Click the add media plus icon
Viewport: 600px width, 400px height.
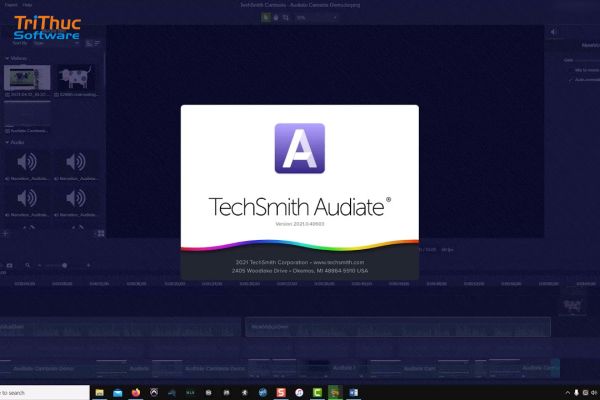click(x=5, y=233)
